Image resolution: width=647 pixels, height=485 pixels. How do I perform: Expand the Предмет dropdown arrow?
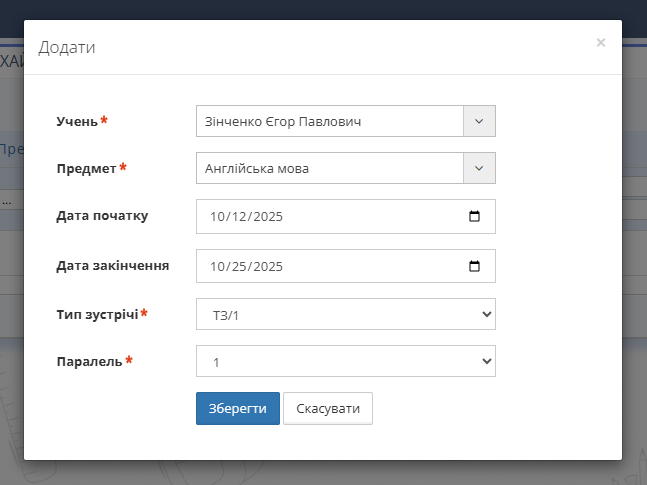tap(479, 168)
